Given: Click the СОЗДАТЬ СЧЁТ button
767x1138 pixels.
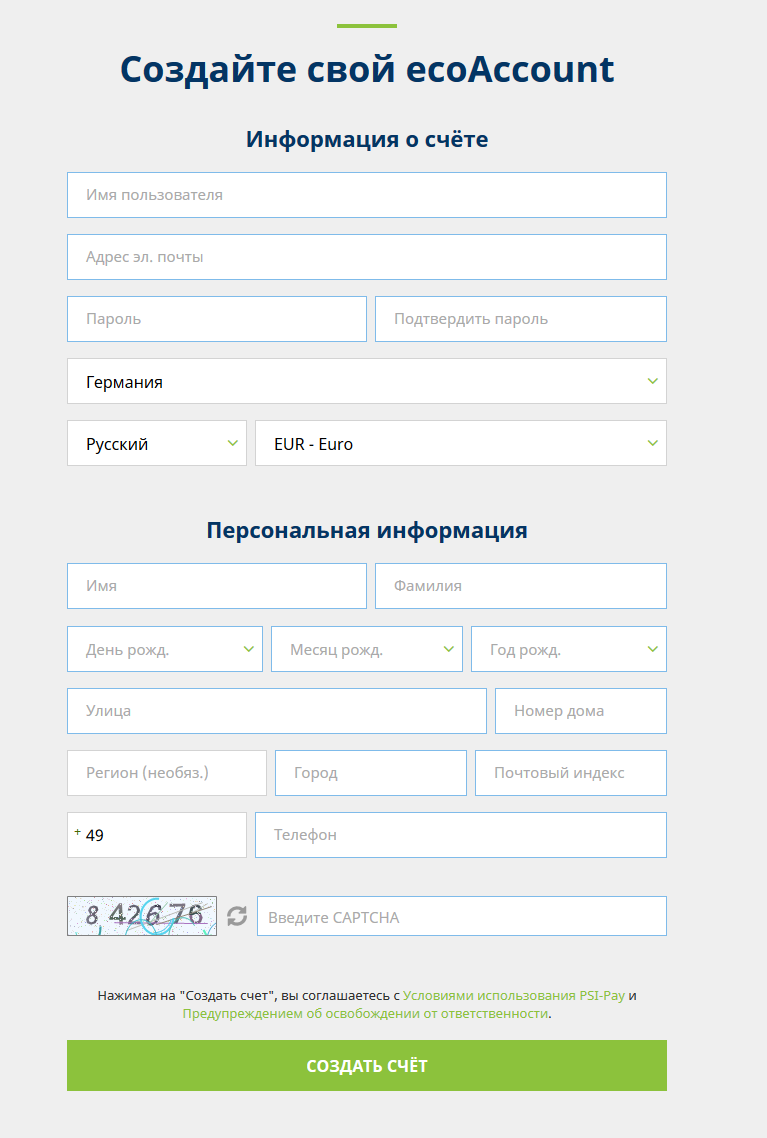Looking at the screenshot, I should point(366,1065).
